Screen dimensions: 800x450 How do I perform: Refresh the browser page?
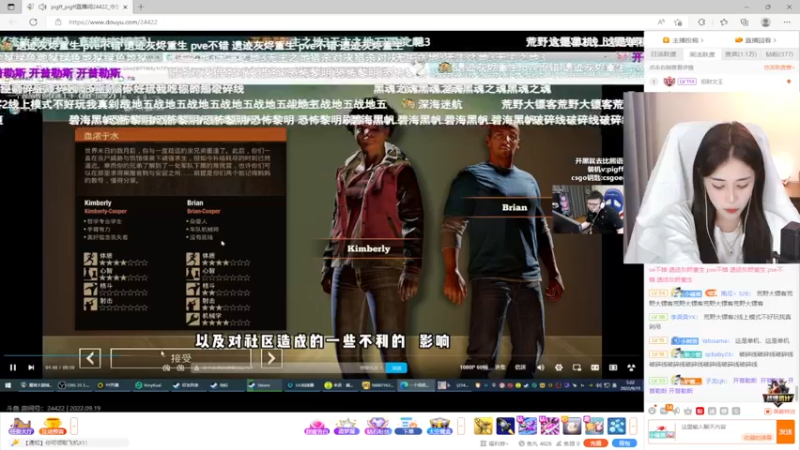(x=33, y=22)
